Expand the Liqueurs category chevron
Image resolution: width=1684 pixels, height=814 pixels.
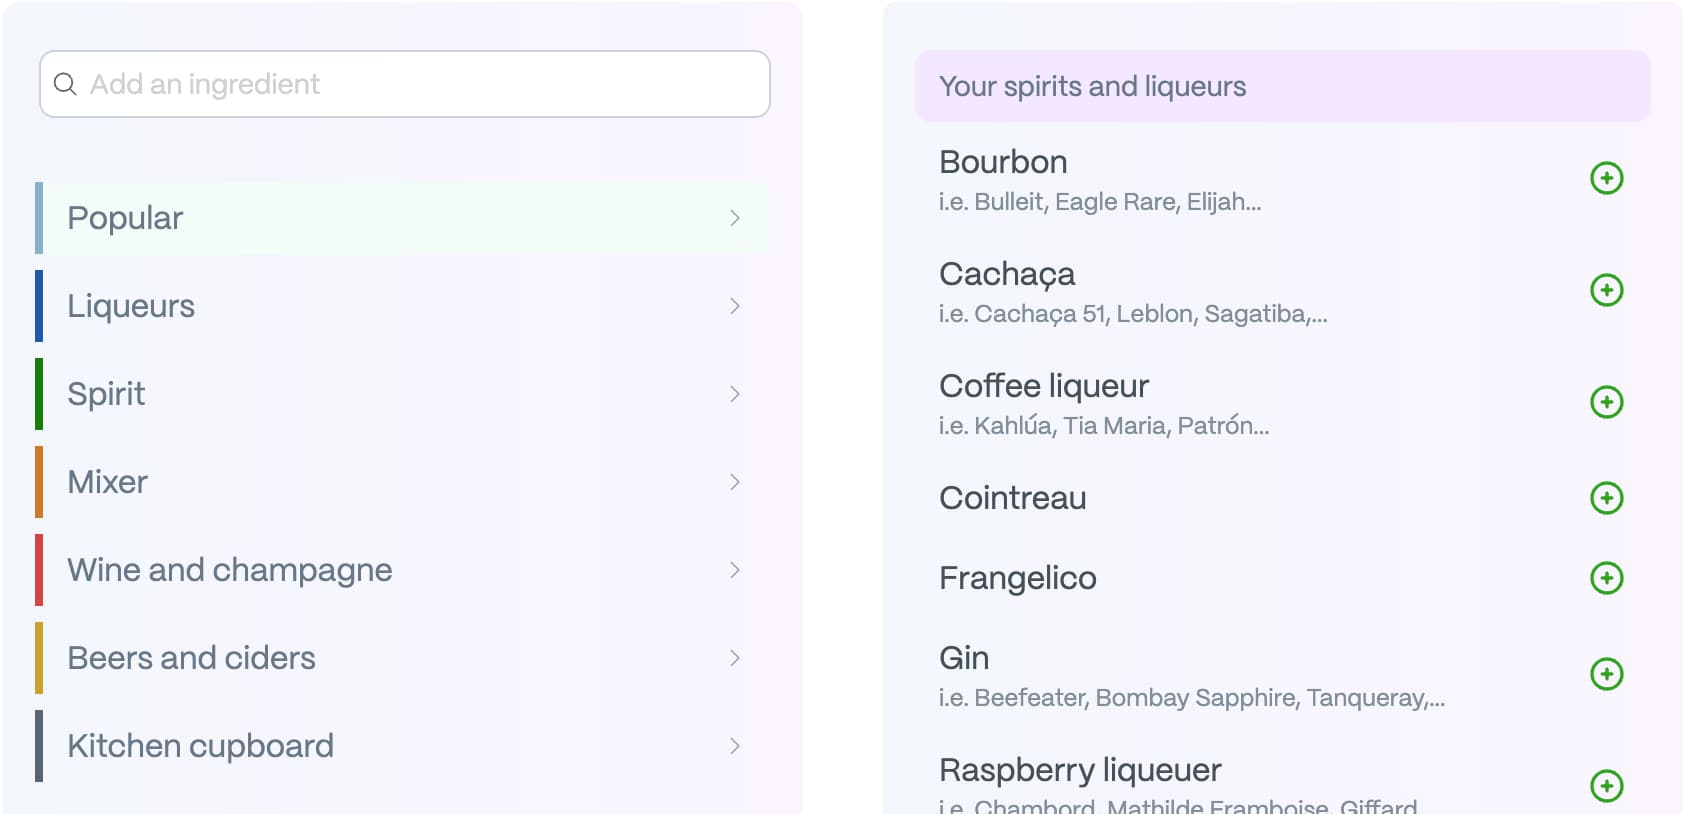click(x=735, y=306)
